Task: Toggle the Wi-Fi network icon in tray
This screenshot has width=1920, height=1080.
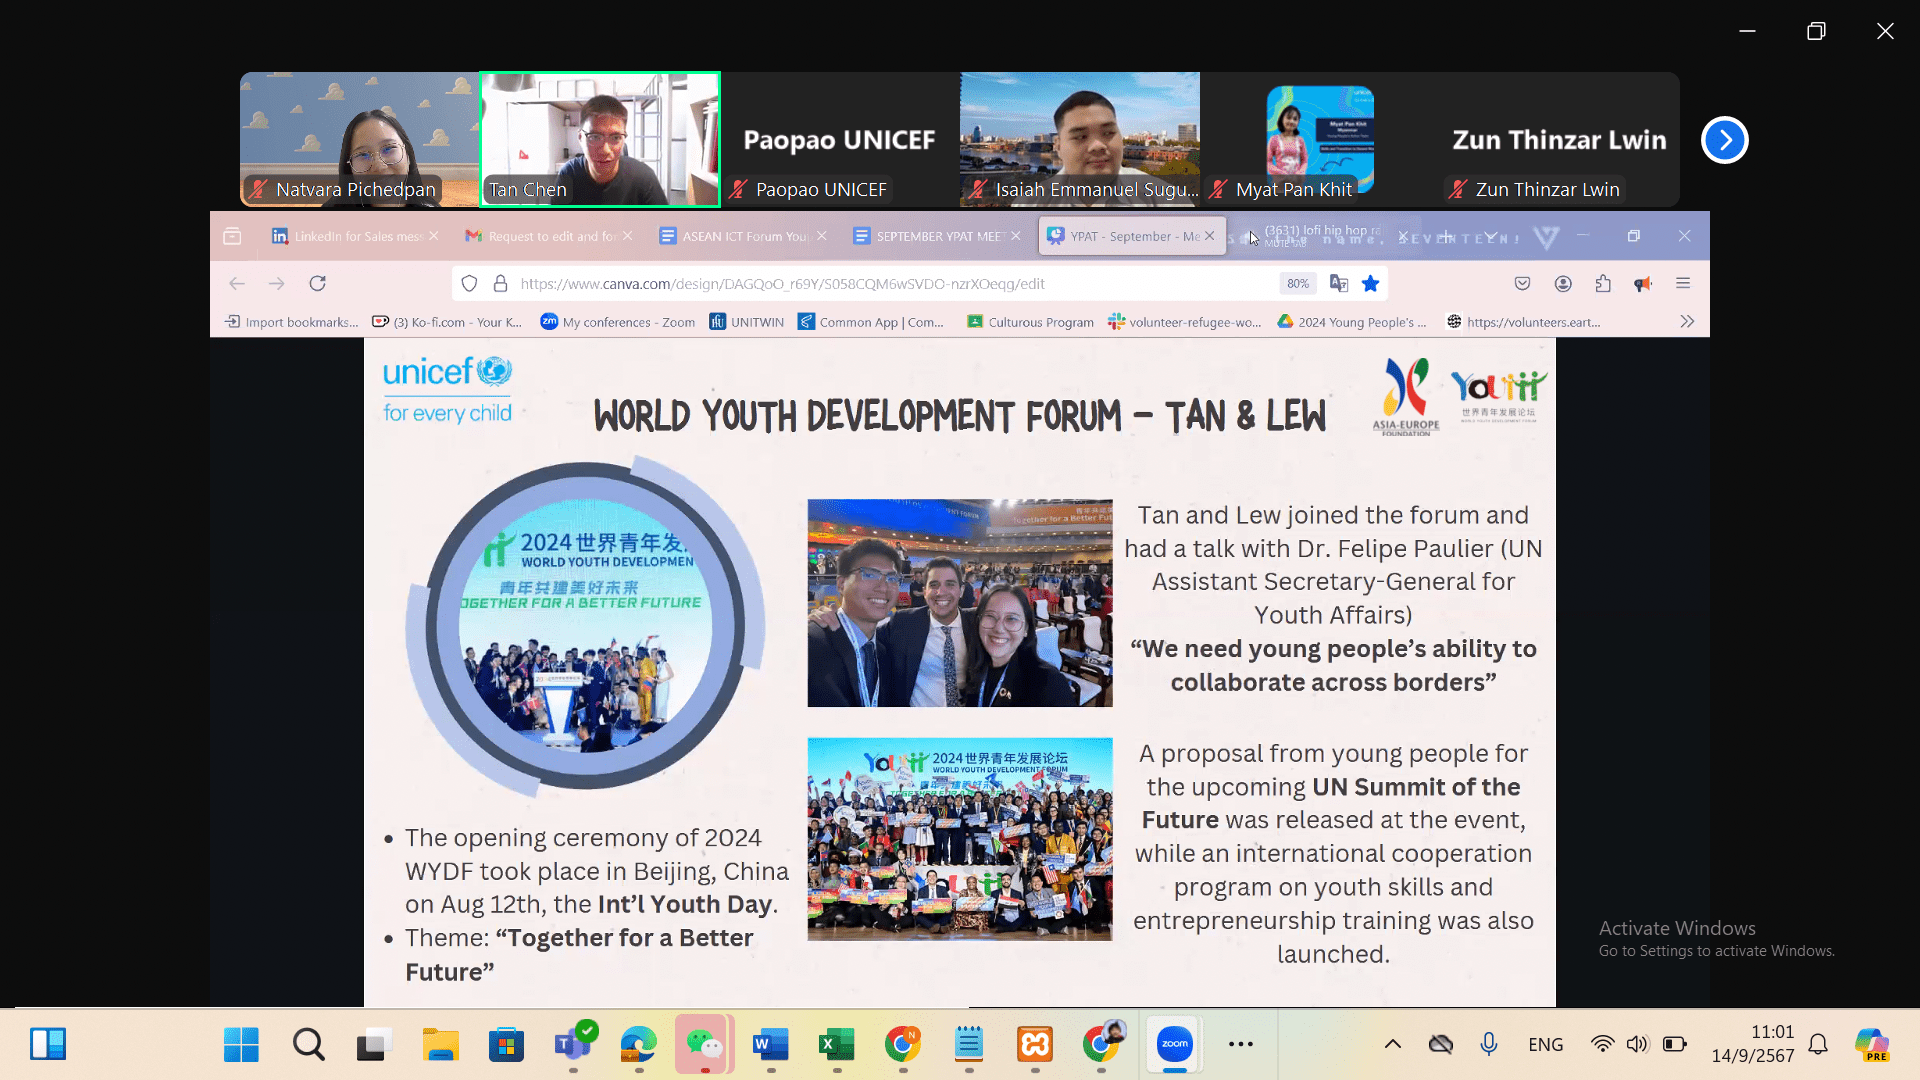Action: click(x=1601, y=1045)
